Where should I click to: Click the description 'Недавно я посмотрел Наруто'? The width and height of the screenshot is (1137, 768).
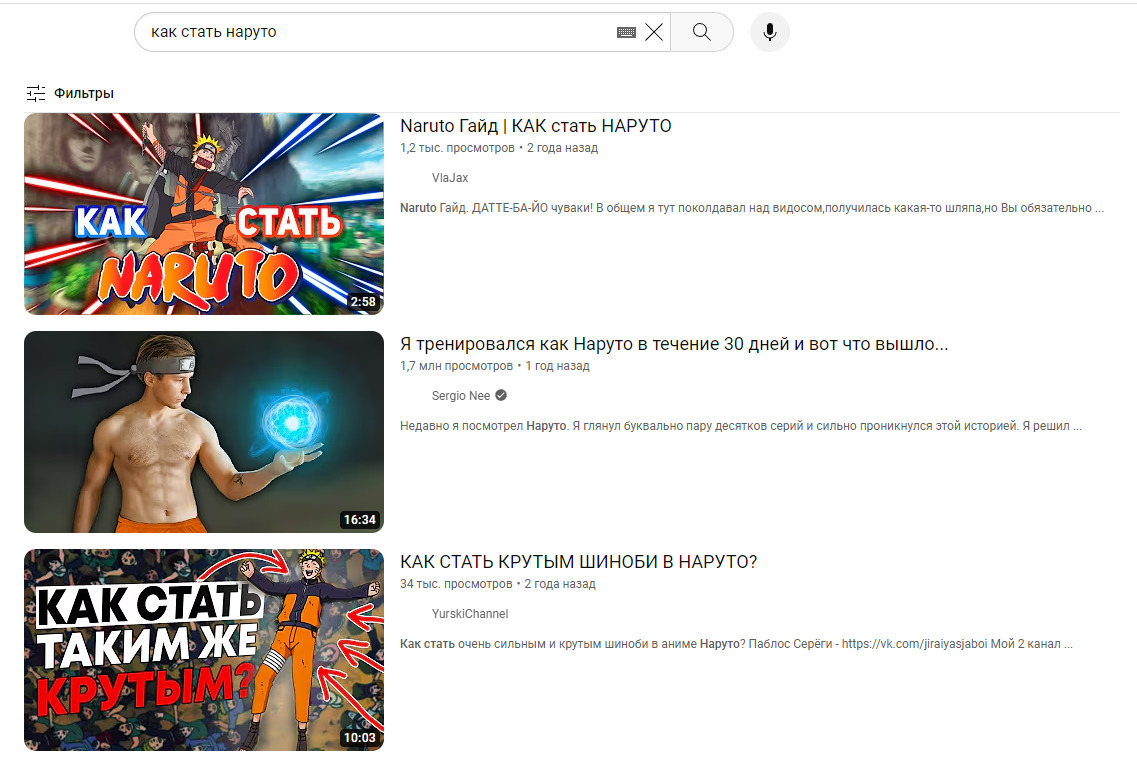(x=740, y=426)
